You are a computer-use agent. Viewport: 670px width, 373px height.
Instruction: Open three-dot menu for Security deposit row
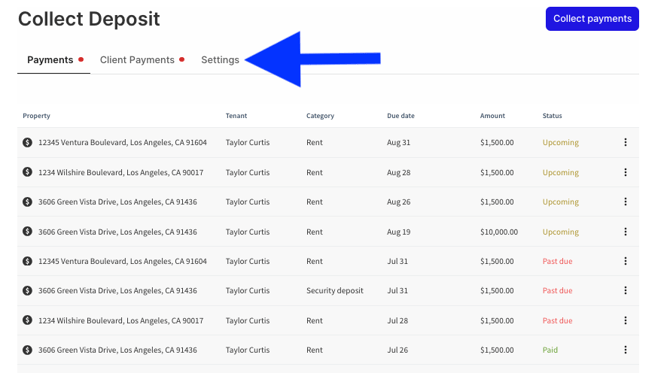pyautogui.click(x=625, y=291)
